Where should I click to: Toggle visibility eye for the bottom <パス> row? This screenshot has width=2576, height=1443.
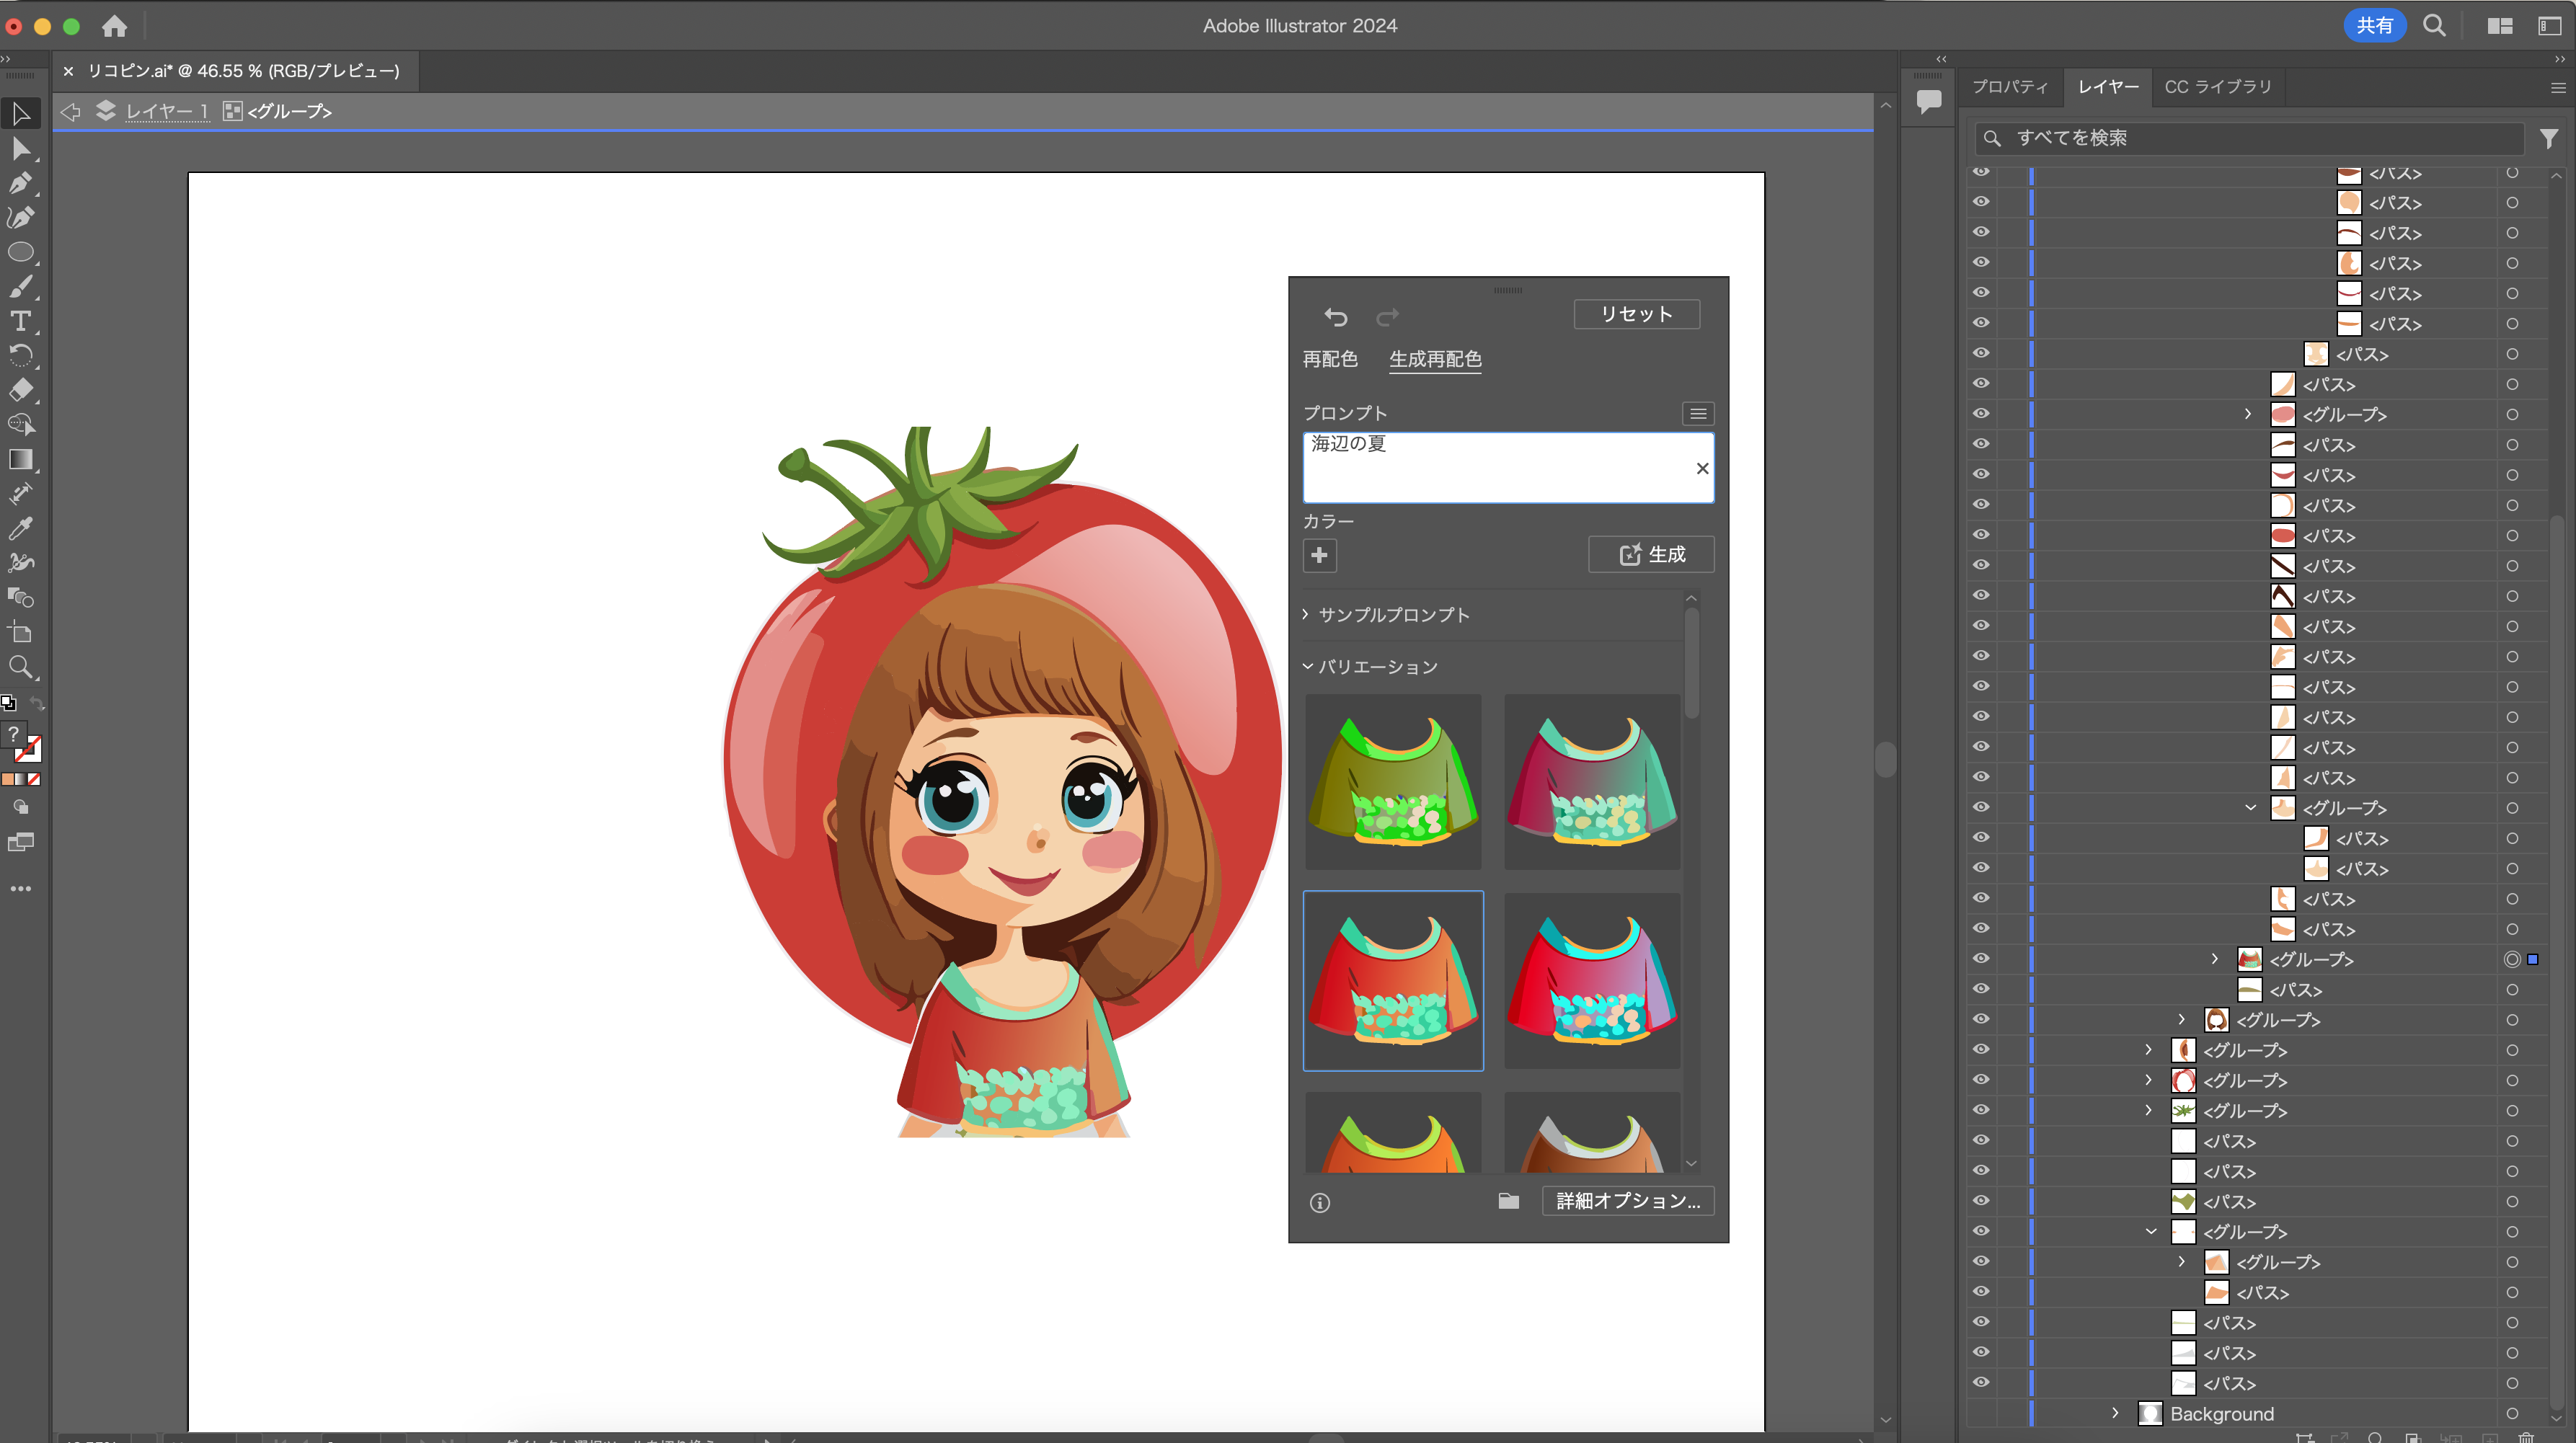[1981, 1382]
